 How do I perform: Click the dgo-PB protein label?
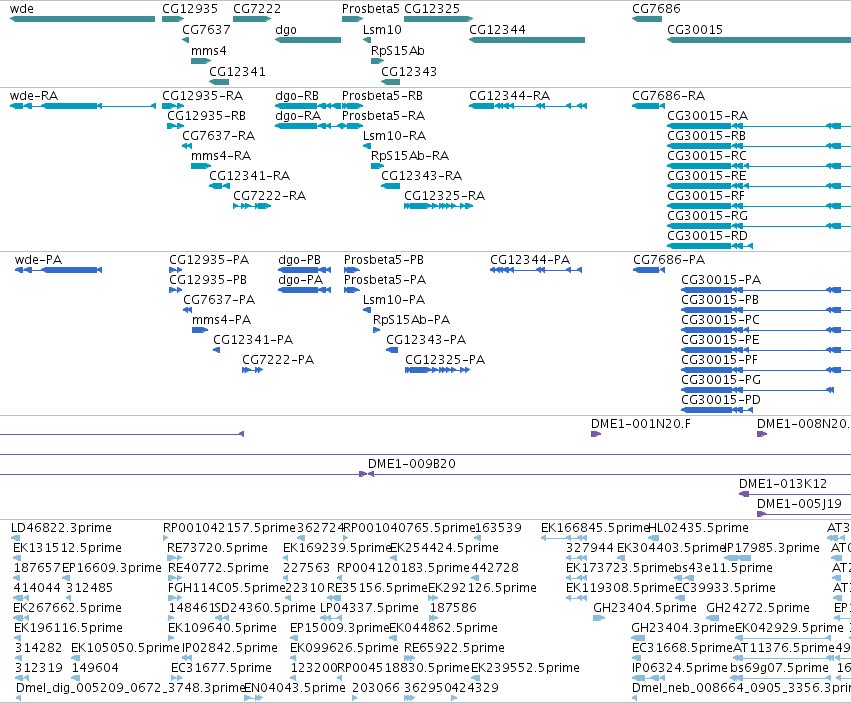300,260
